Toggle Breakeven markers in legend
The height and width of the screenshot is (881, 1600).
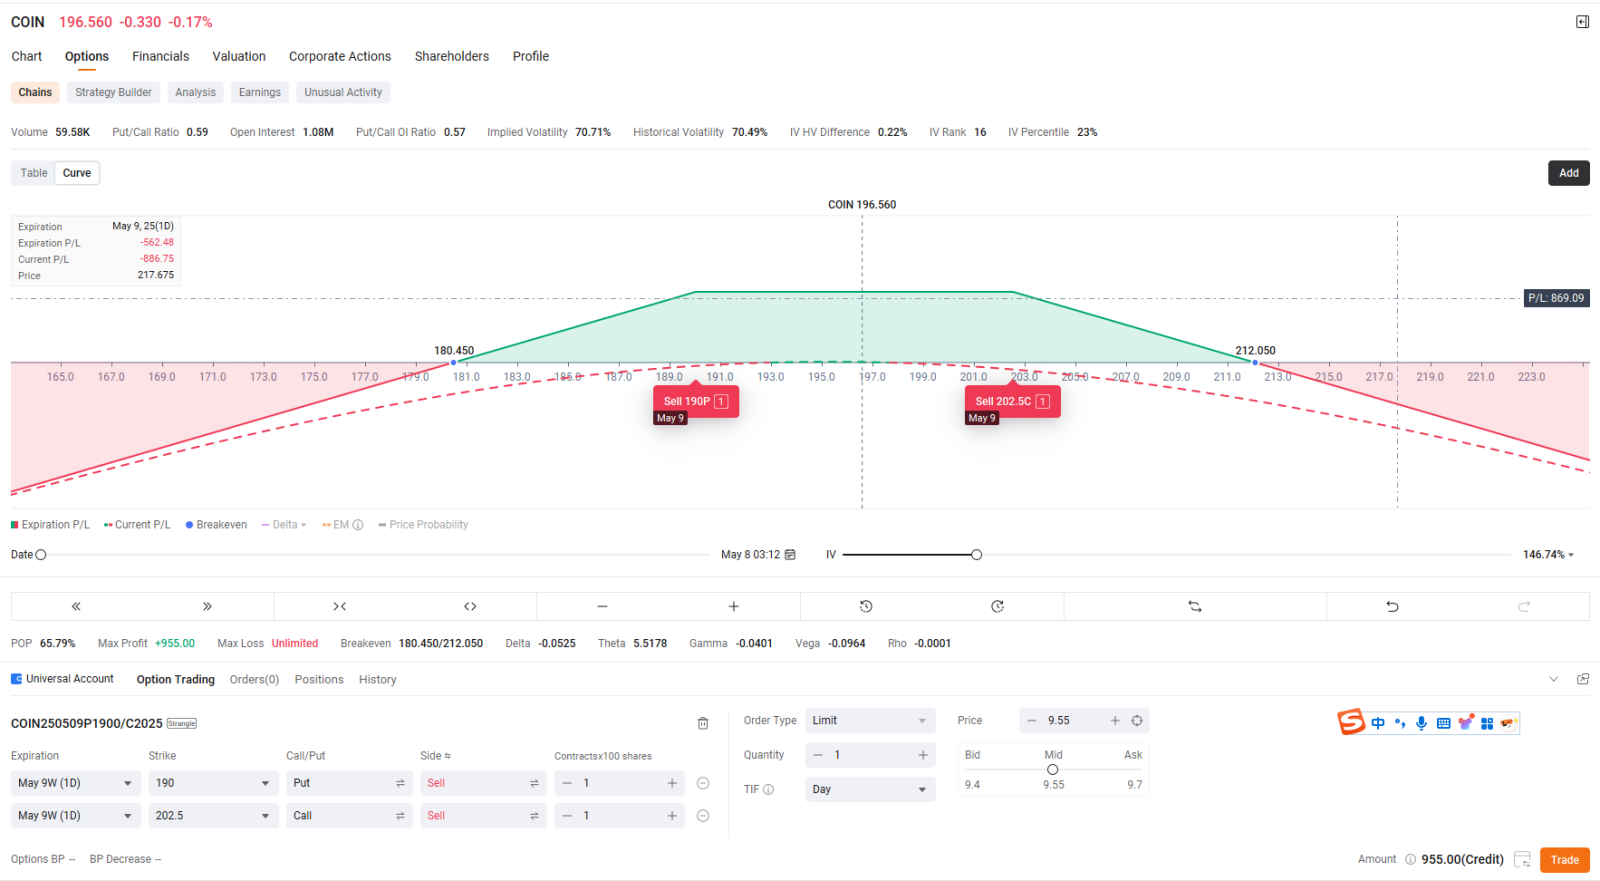tap(216, 524)
